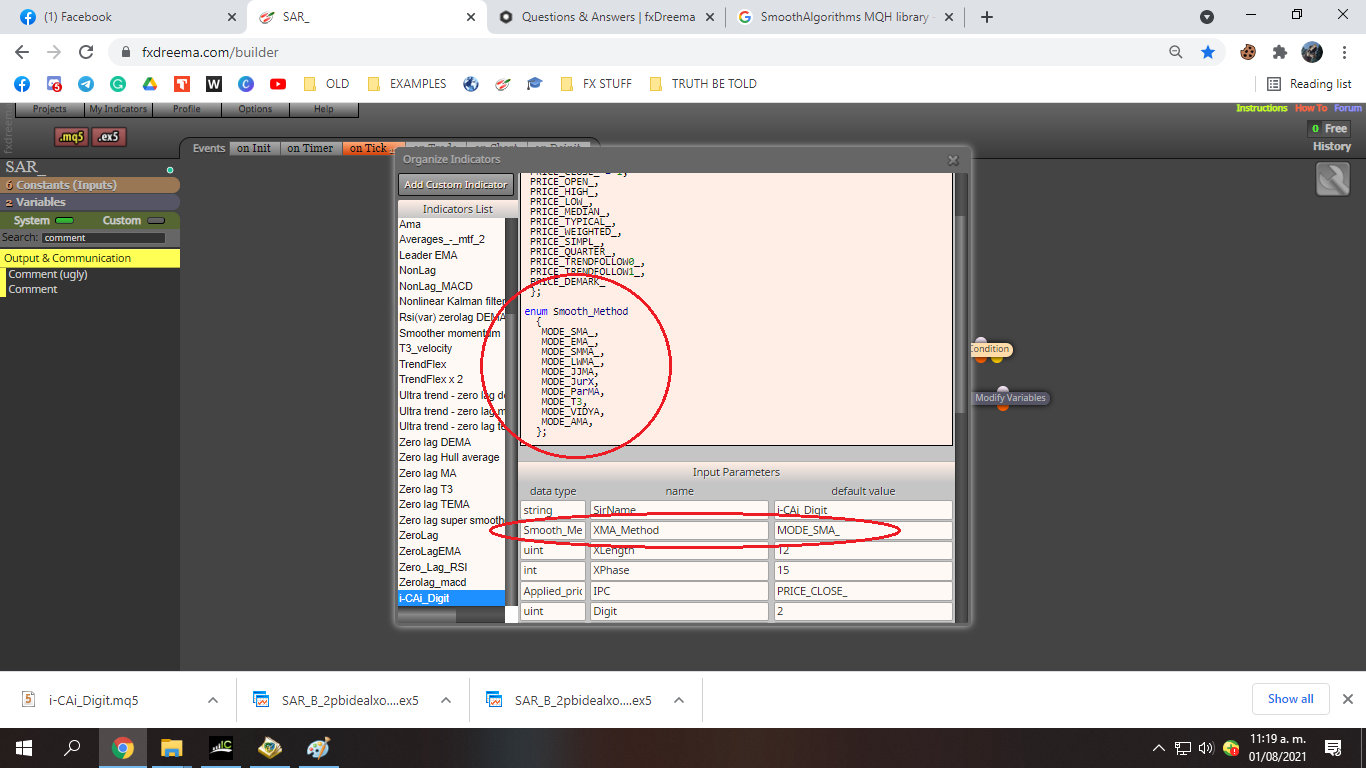The width and height of the screenshot is (1366, 768).
Task: Switch to the on Timer tab
Action: pyautogui.click(x=310, y=148)
